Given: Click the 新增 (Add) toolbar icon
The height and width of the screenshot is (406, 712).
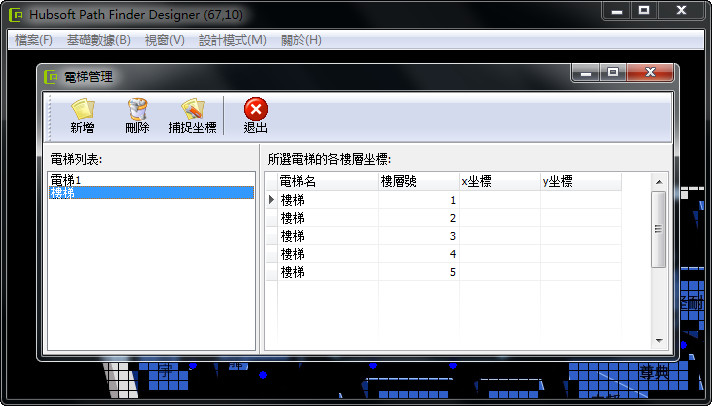Looking at the screenshot, I should 82,110.
